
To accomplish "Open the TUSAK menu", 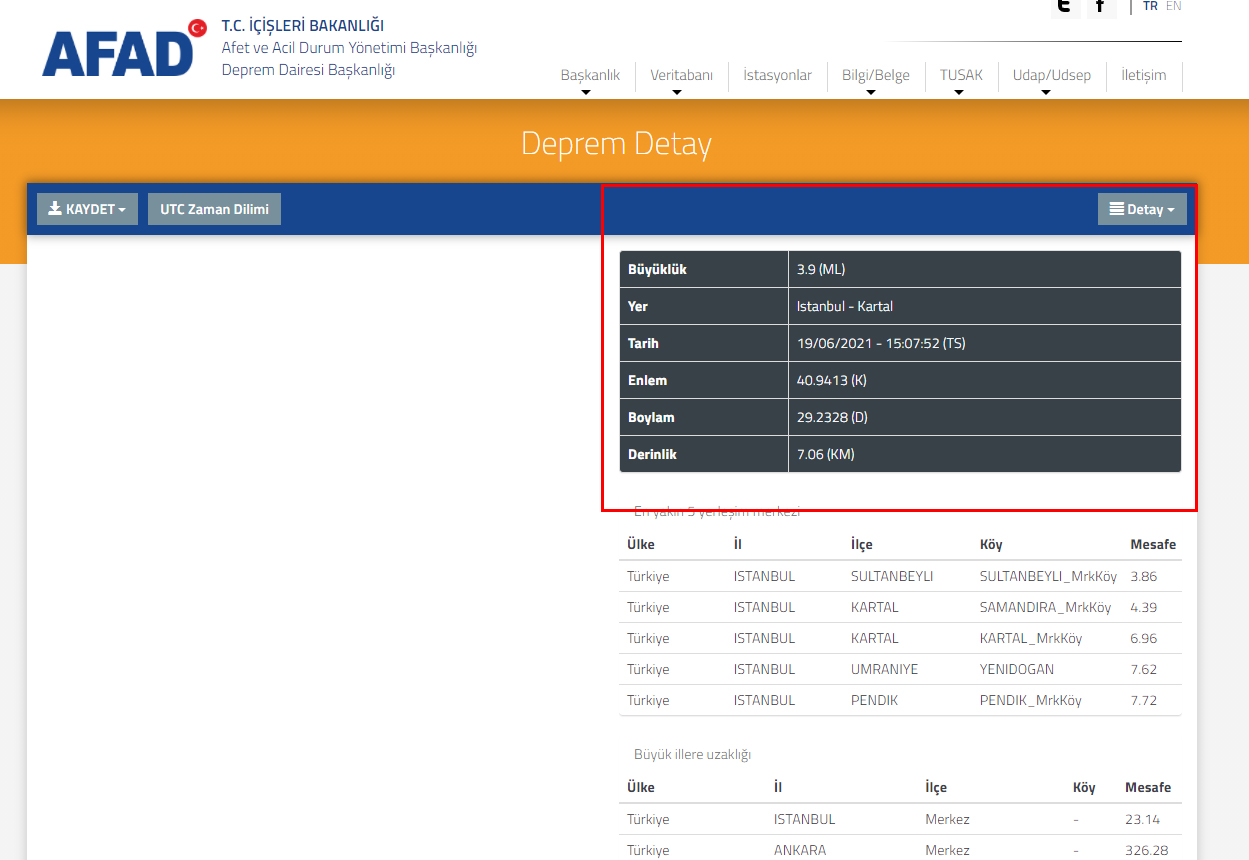I will pos(961,75).
